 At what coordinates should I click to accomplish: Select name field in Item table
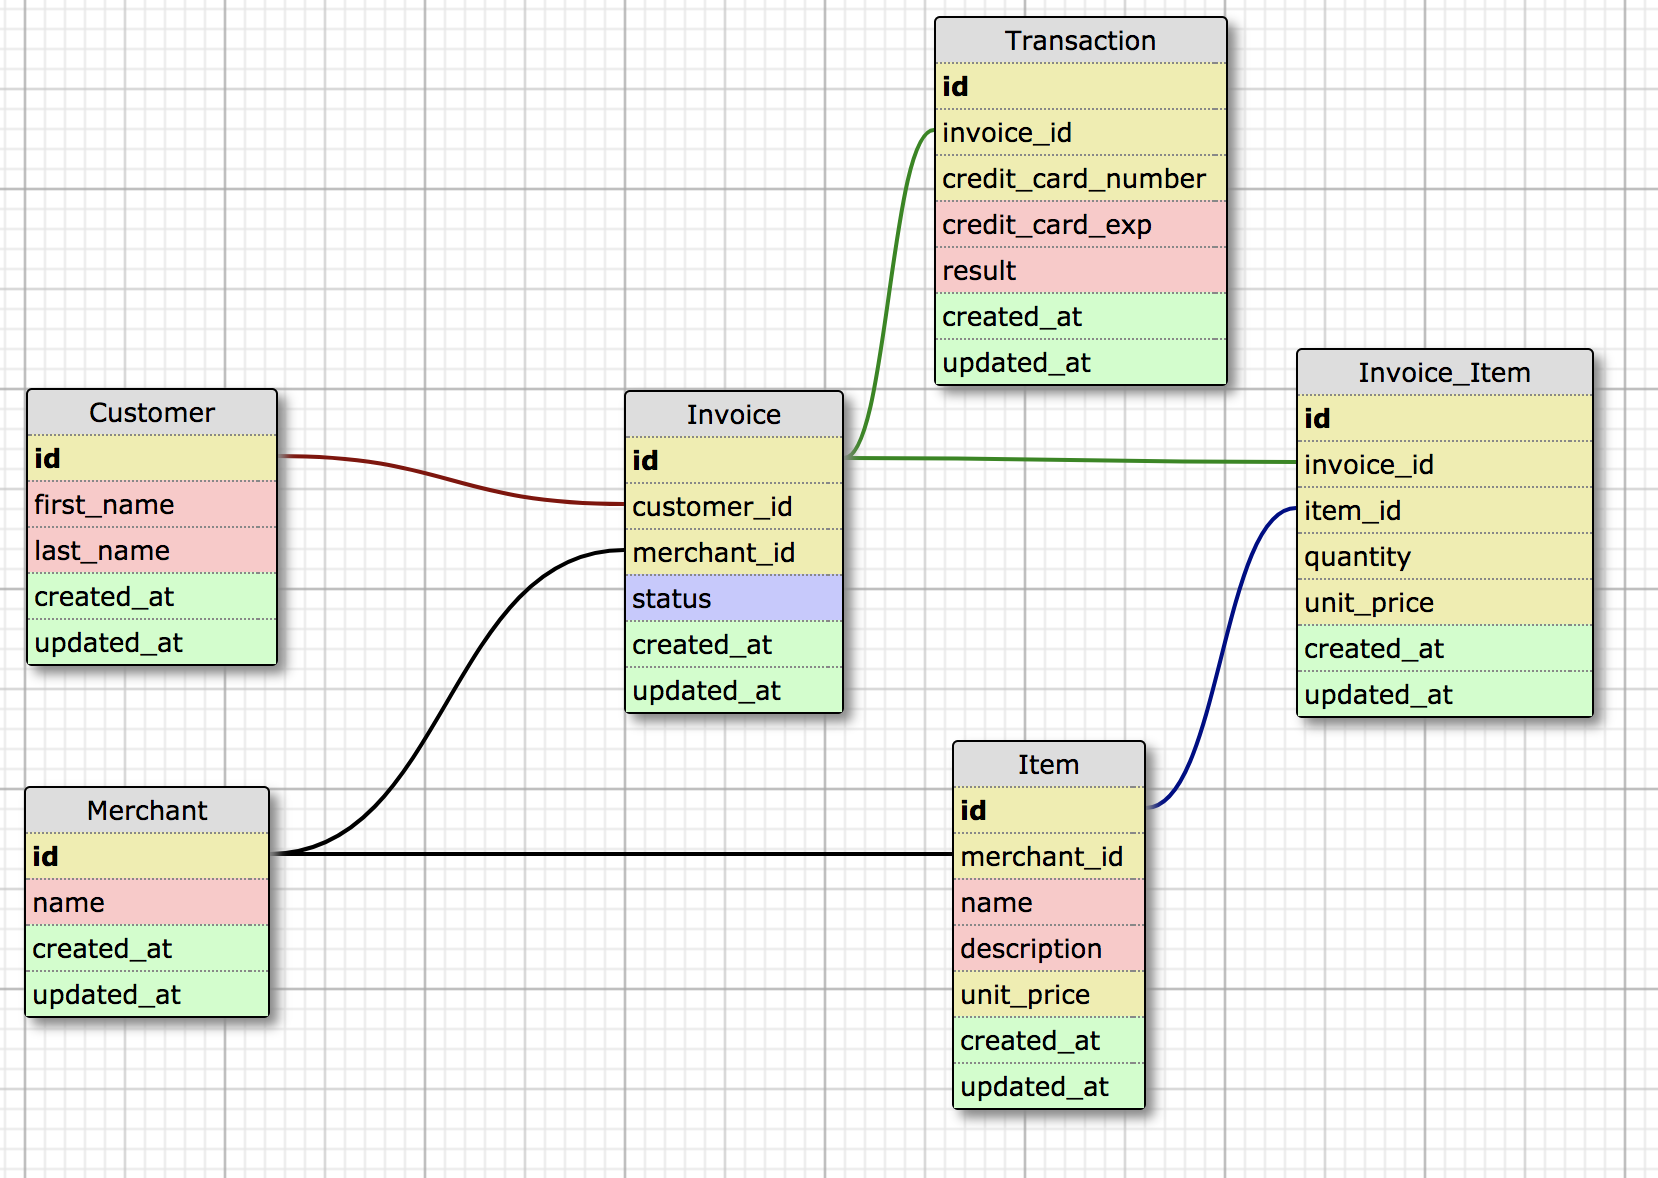pyautogui.click(x=1049, y=903)
